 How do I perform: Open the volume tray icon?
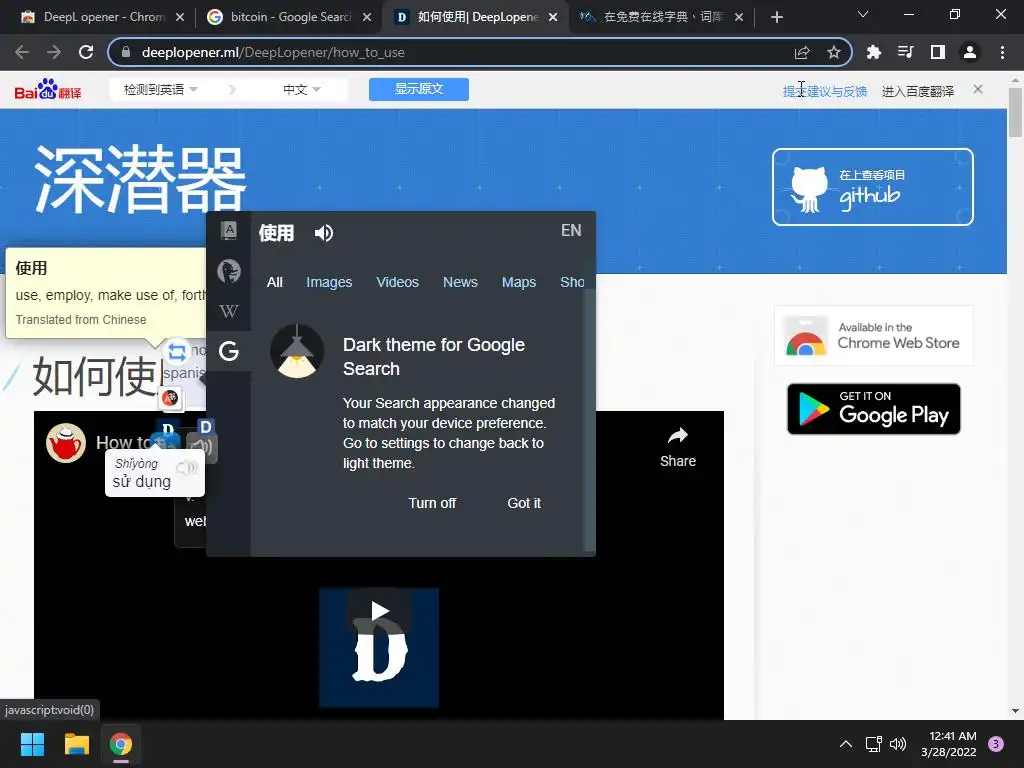click(x=898, y=744)
